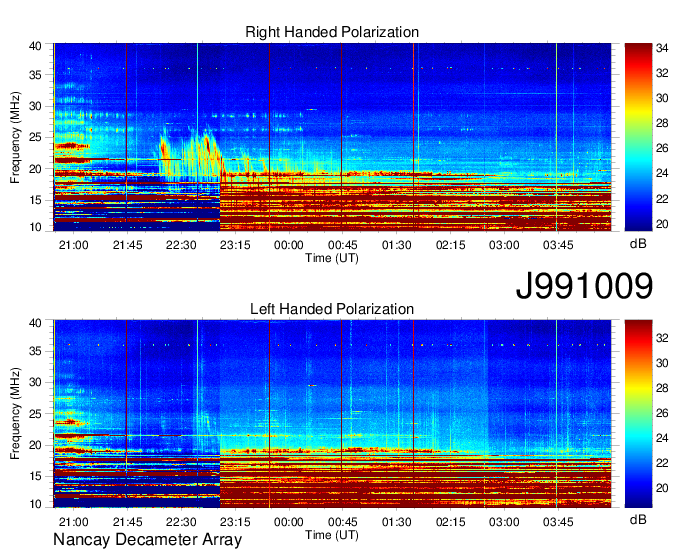Click the "03:45" tick under the Left Handed plot
This screenshot has width=680, height=552.
pos(558,522)
